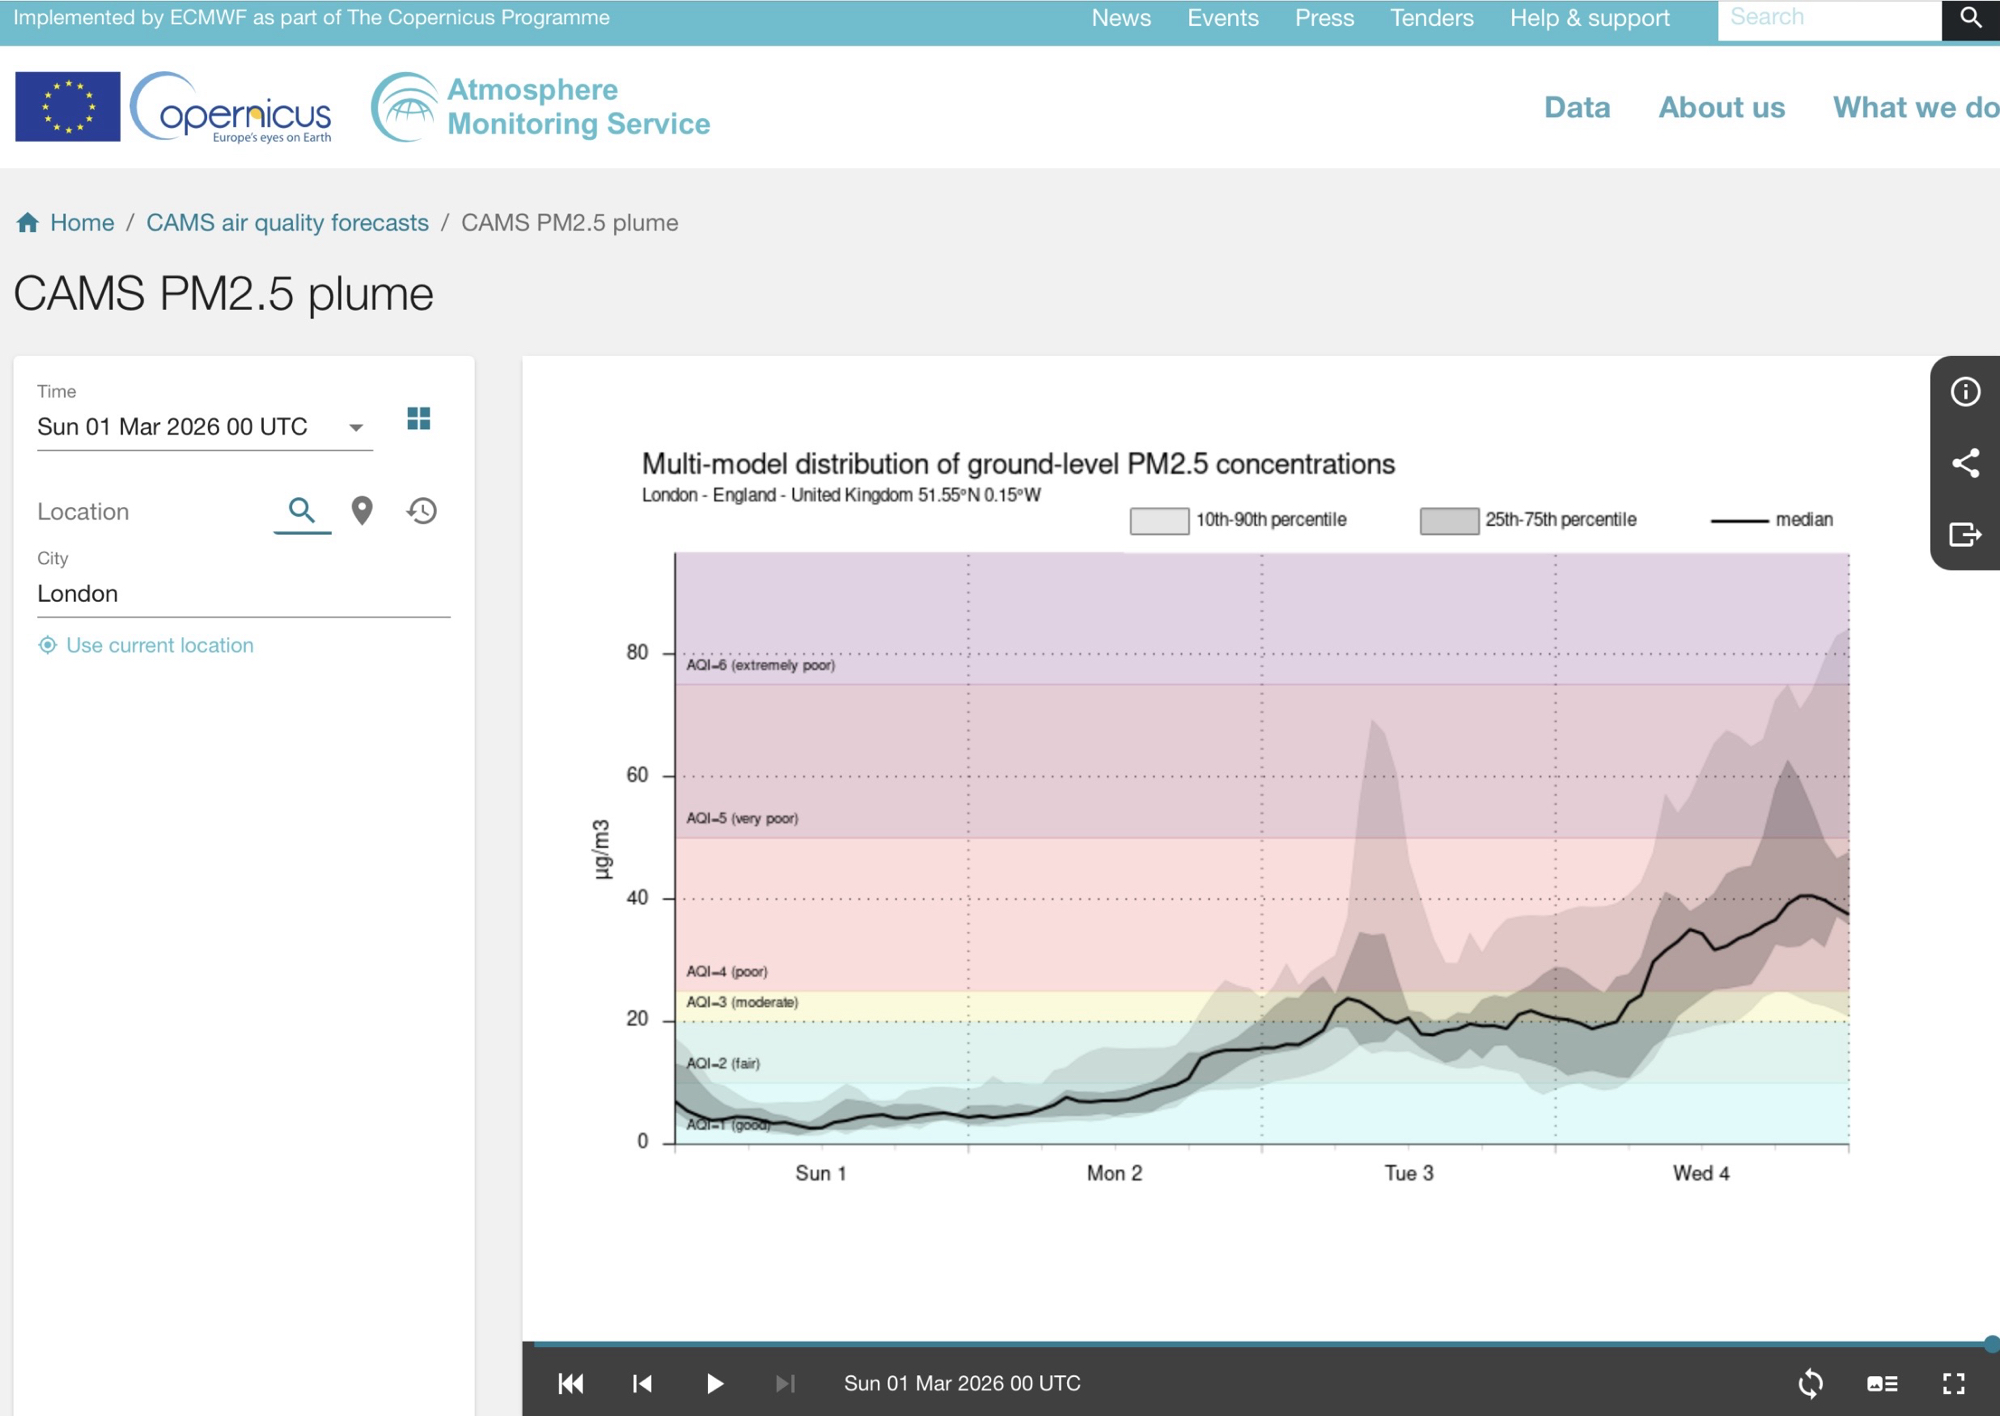Image resolution: width=2000 pixels, height=1416 pixels.
Task: Go to CAMS air quality forecasts breadcrumb
Action: coord(287,222)
